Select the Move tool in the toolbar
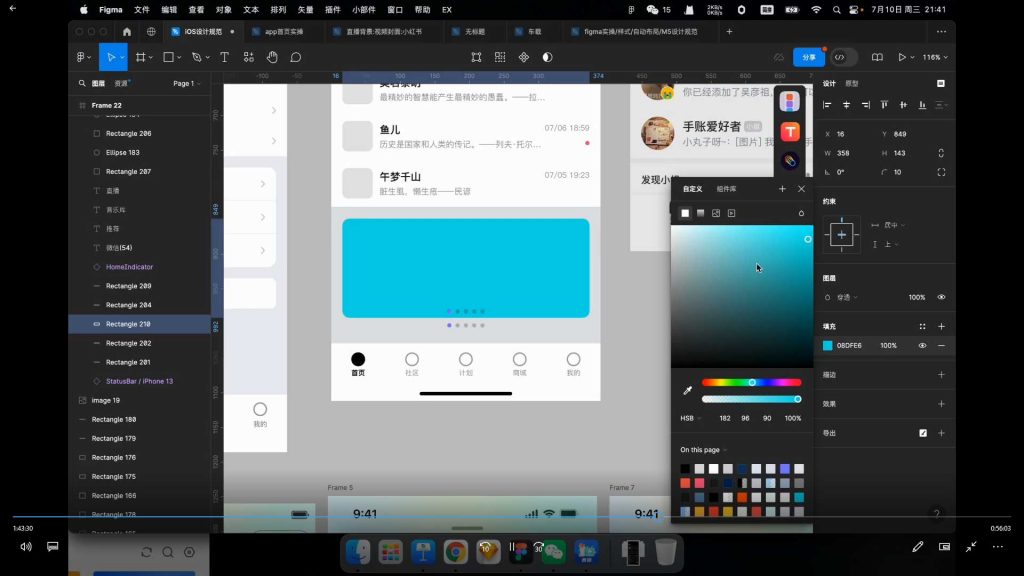Viewport: 1024px width, 576px height. 113,57
